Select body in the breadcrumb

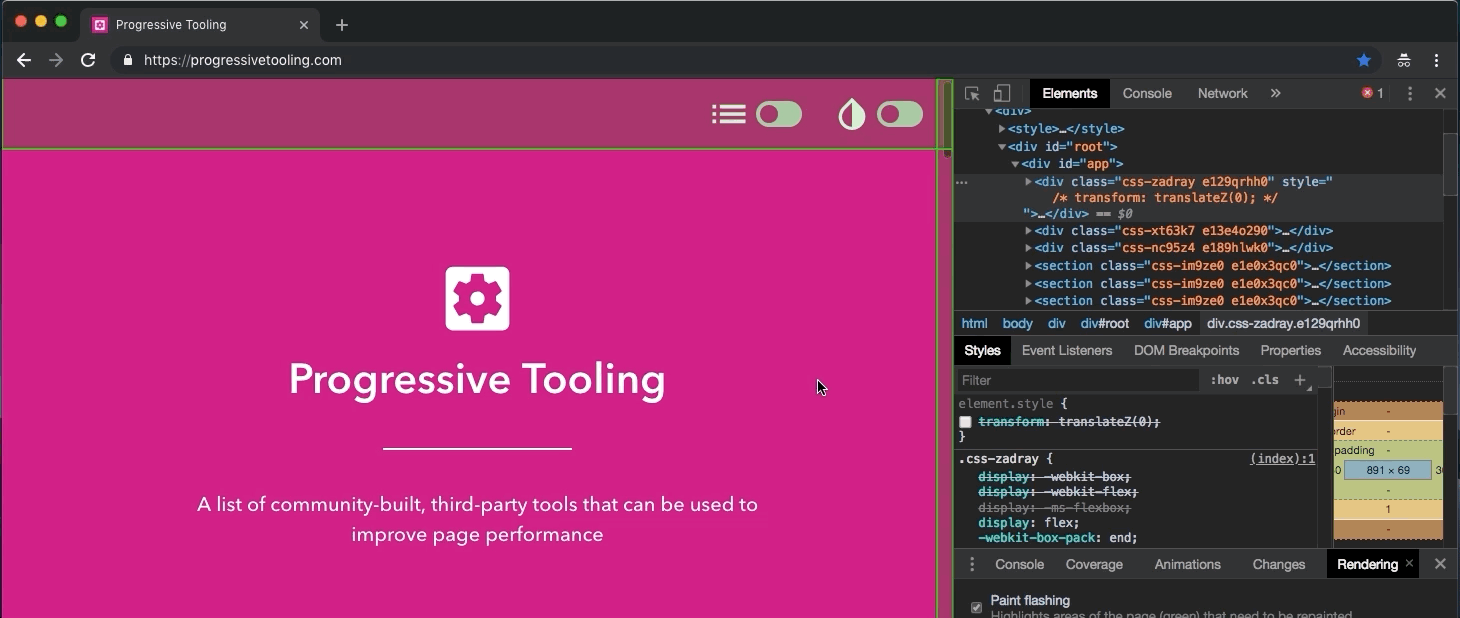pyautogui.click(x=1017, y=324)
